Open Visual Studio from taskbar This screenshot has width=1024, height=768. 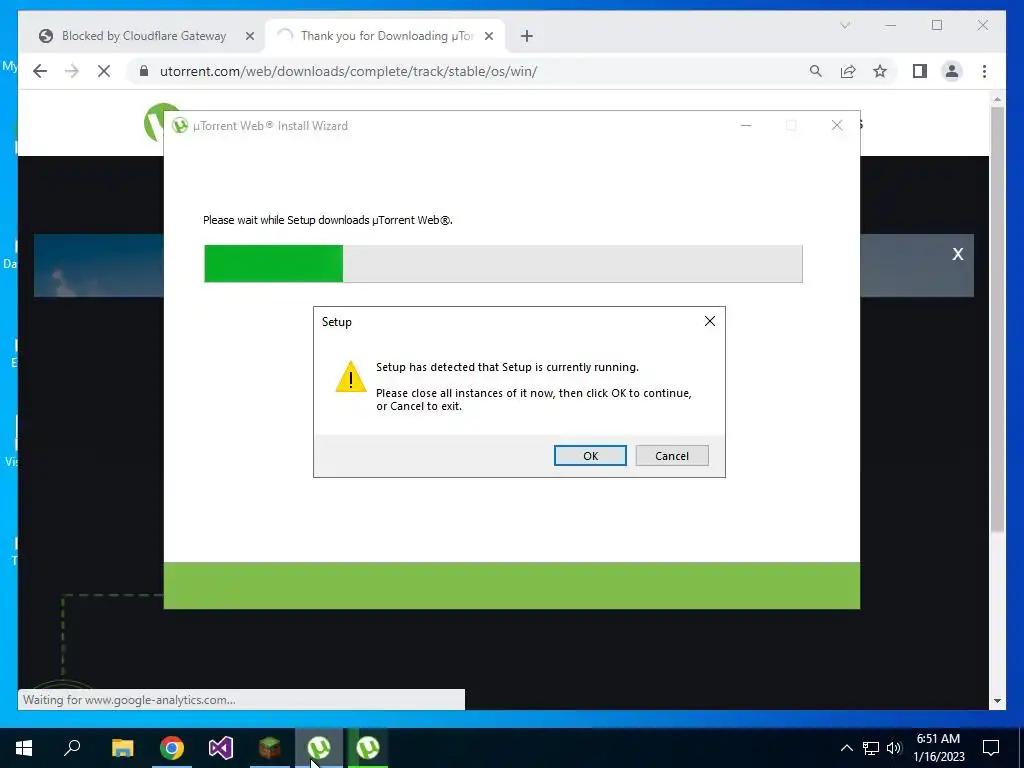[x=221, y=748]
